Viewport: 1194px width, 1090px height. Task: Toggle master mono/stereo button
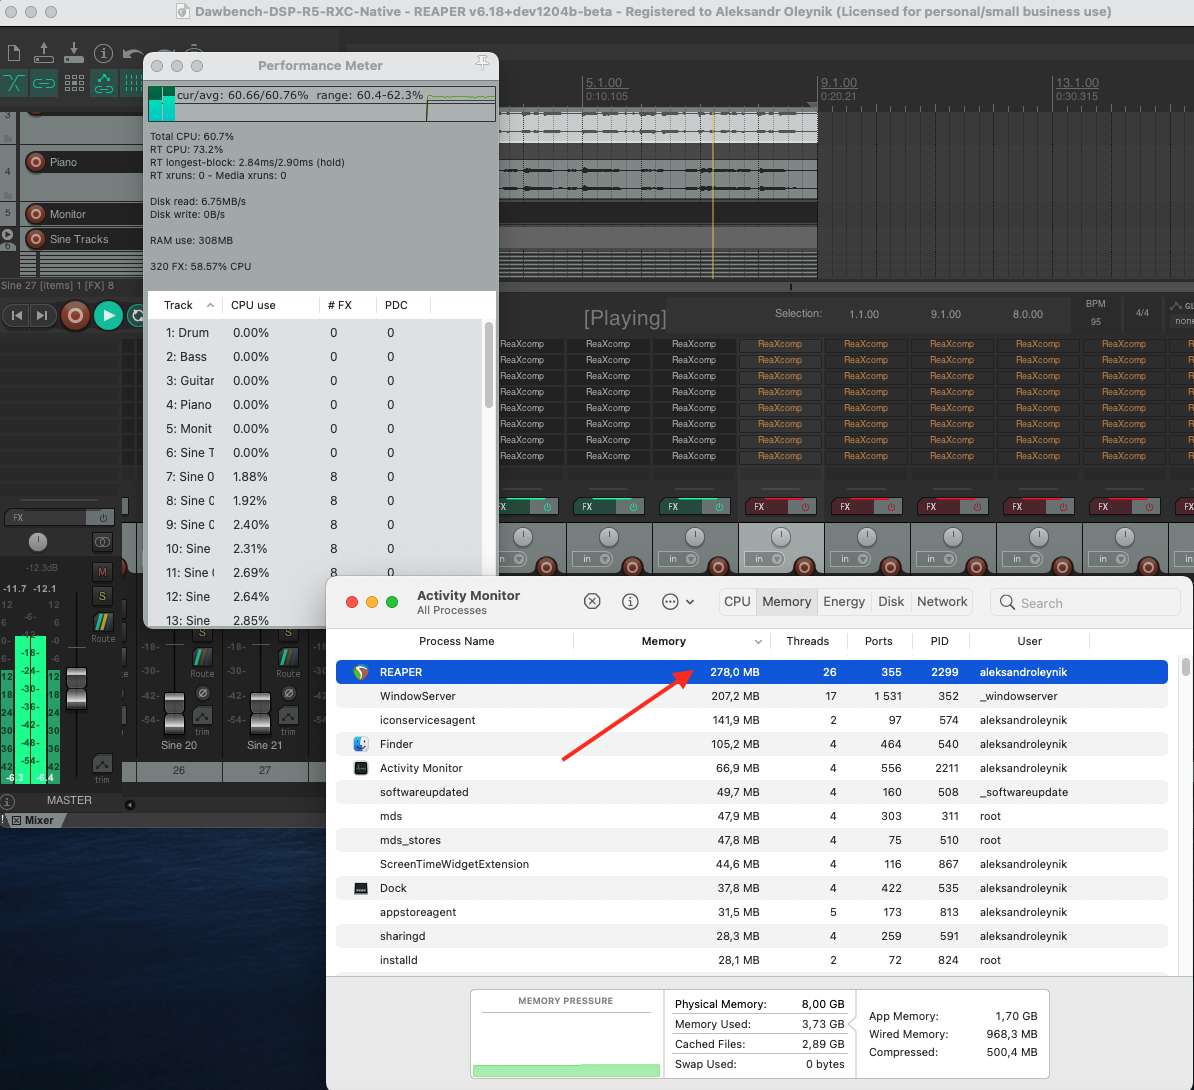pyautogui.click(x=102, y=542)
